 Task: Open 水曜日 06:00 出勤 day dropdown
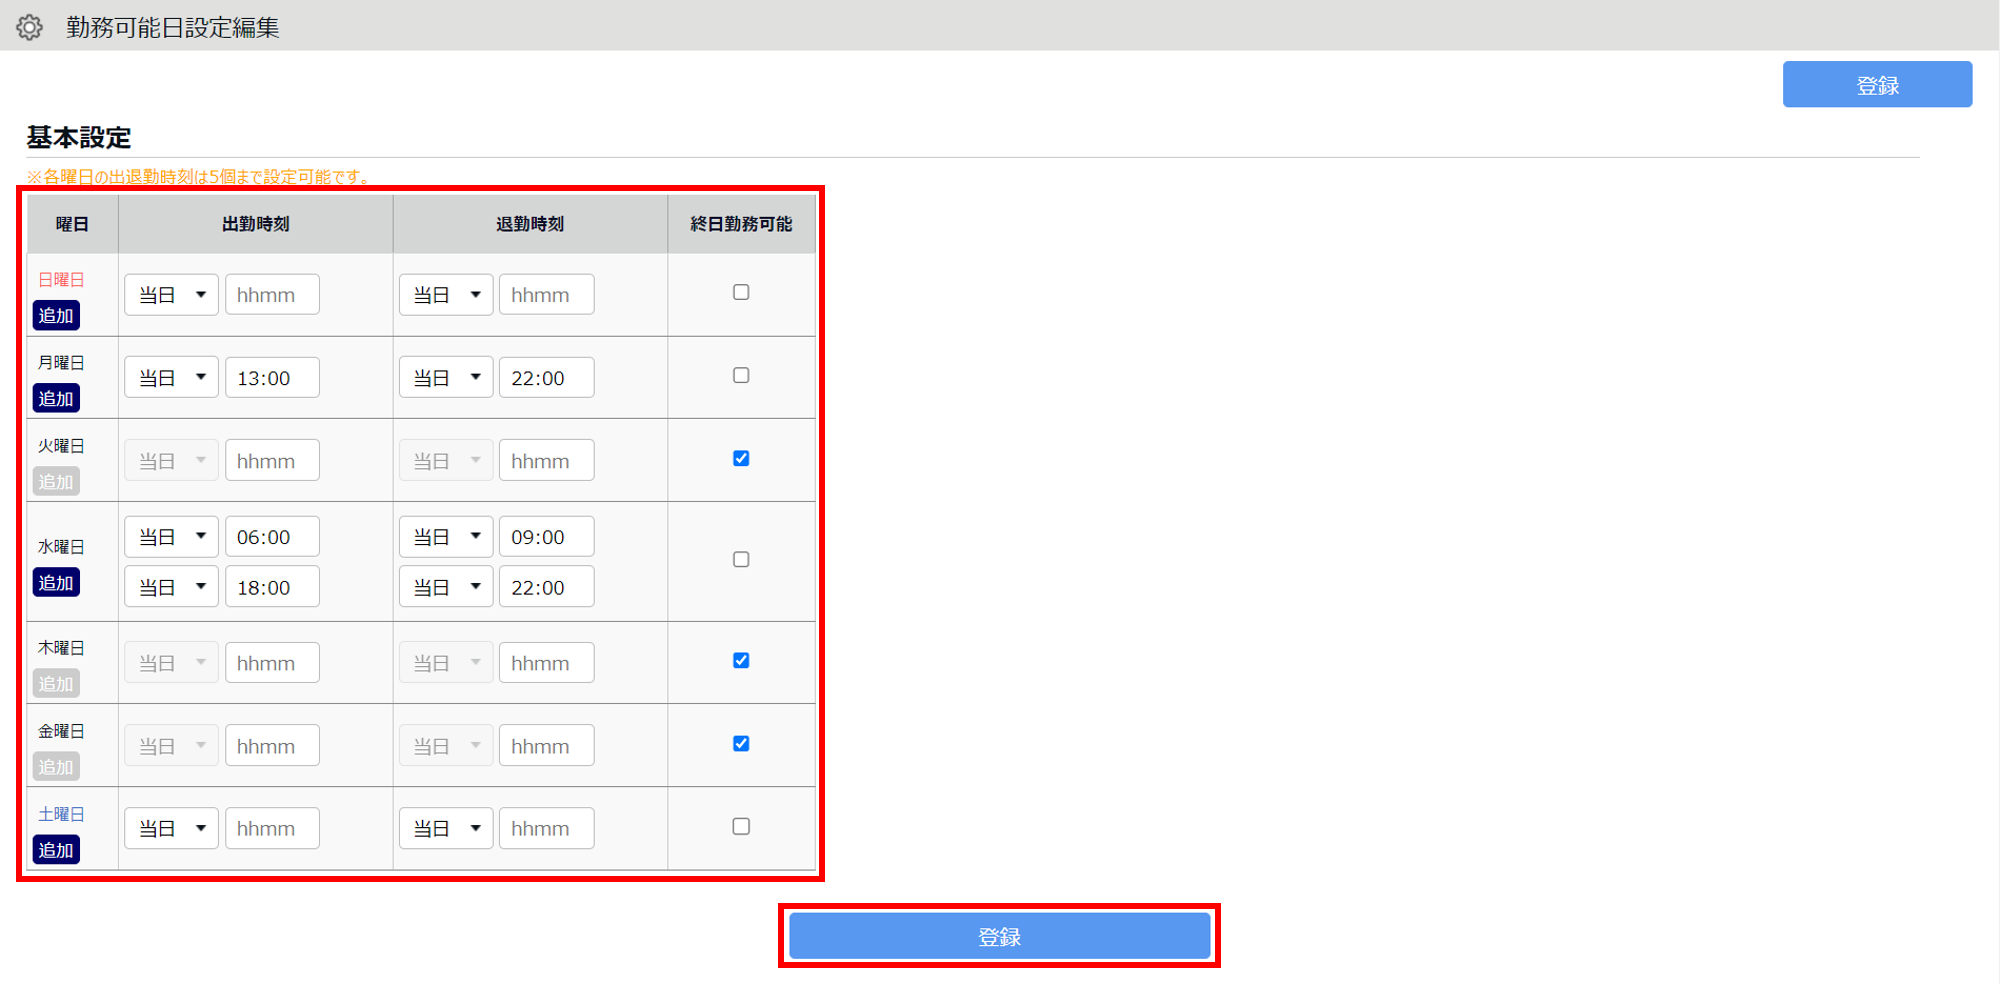[171, 537]
